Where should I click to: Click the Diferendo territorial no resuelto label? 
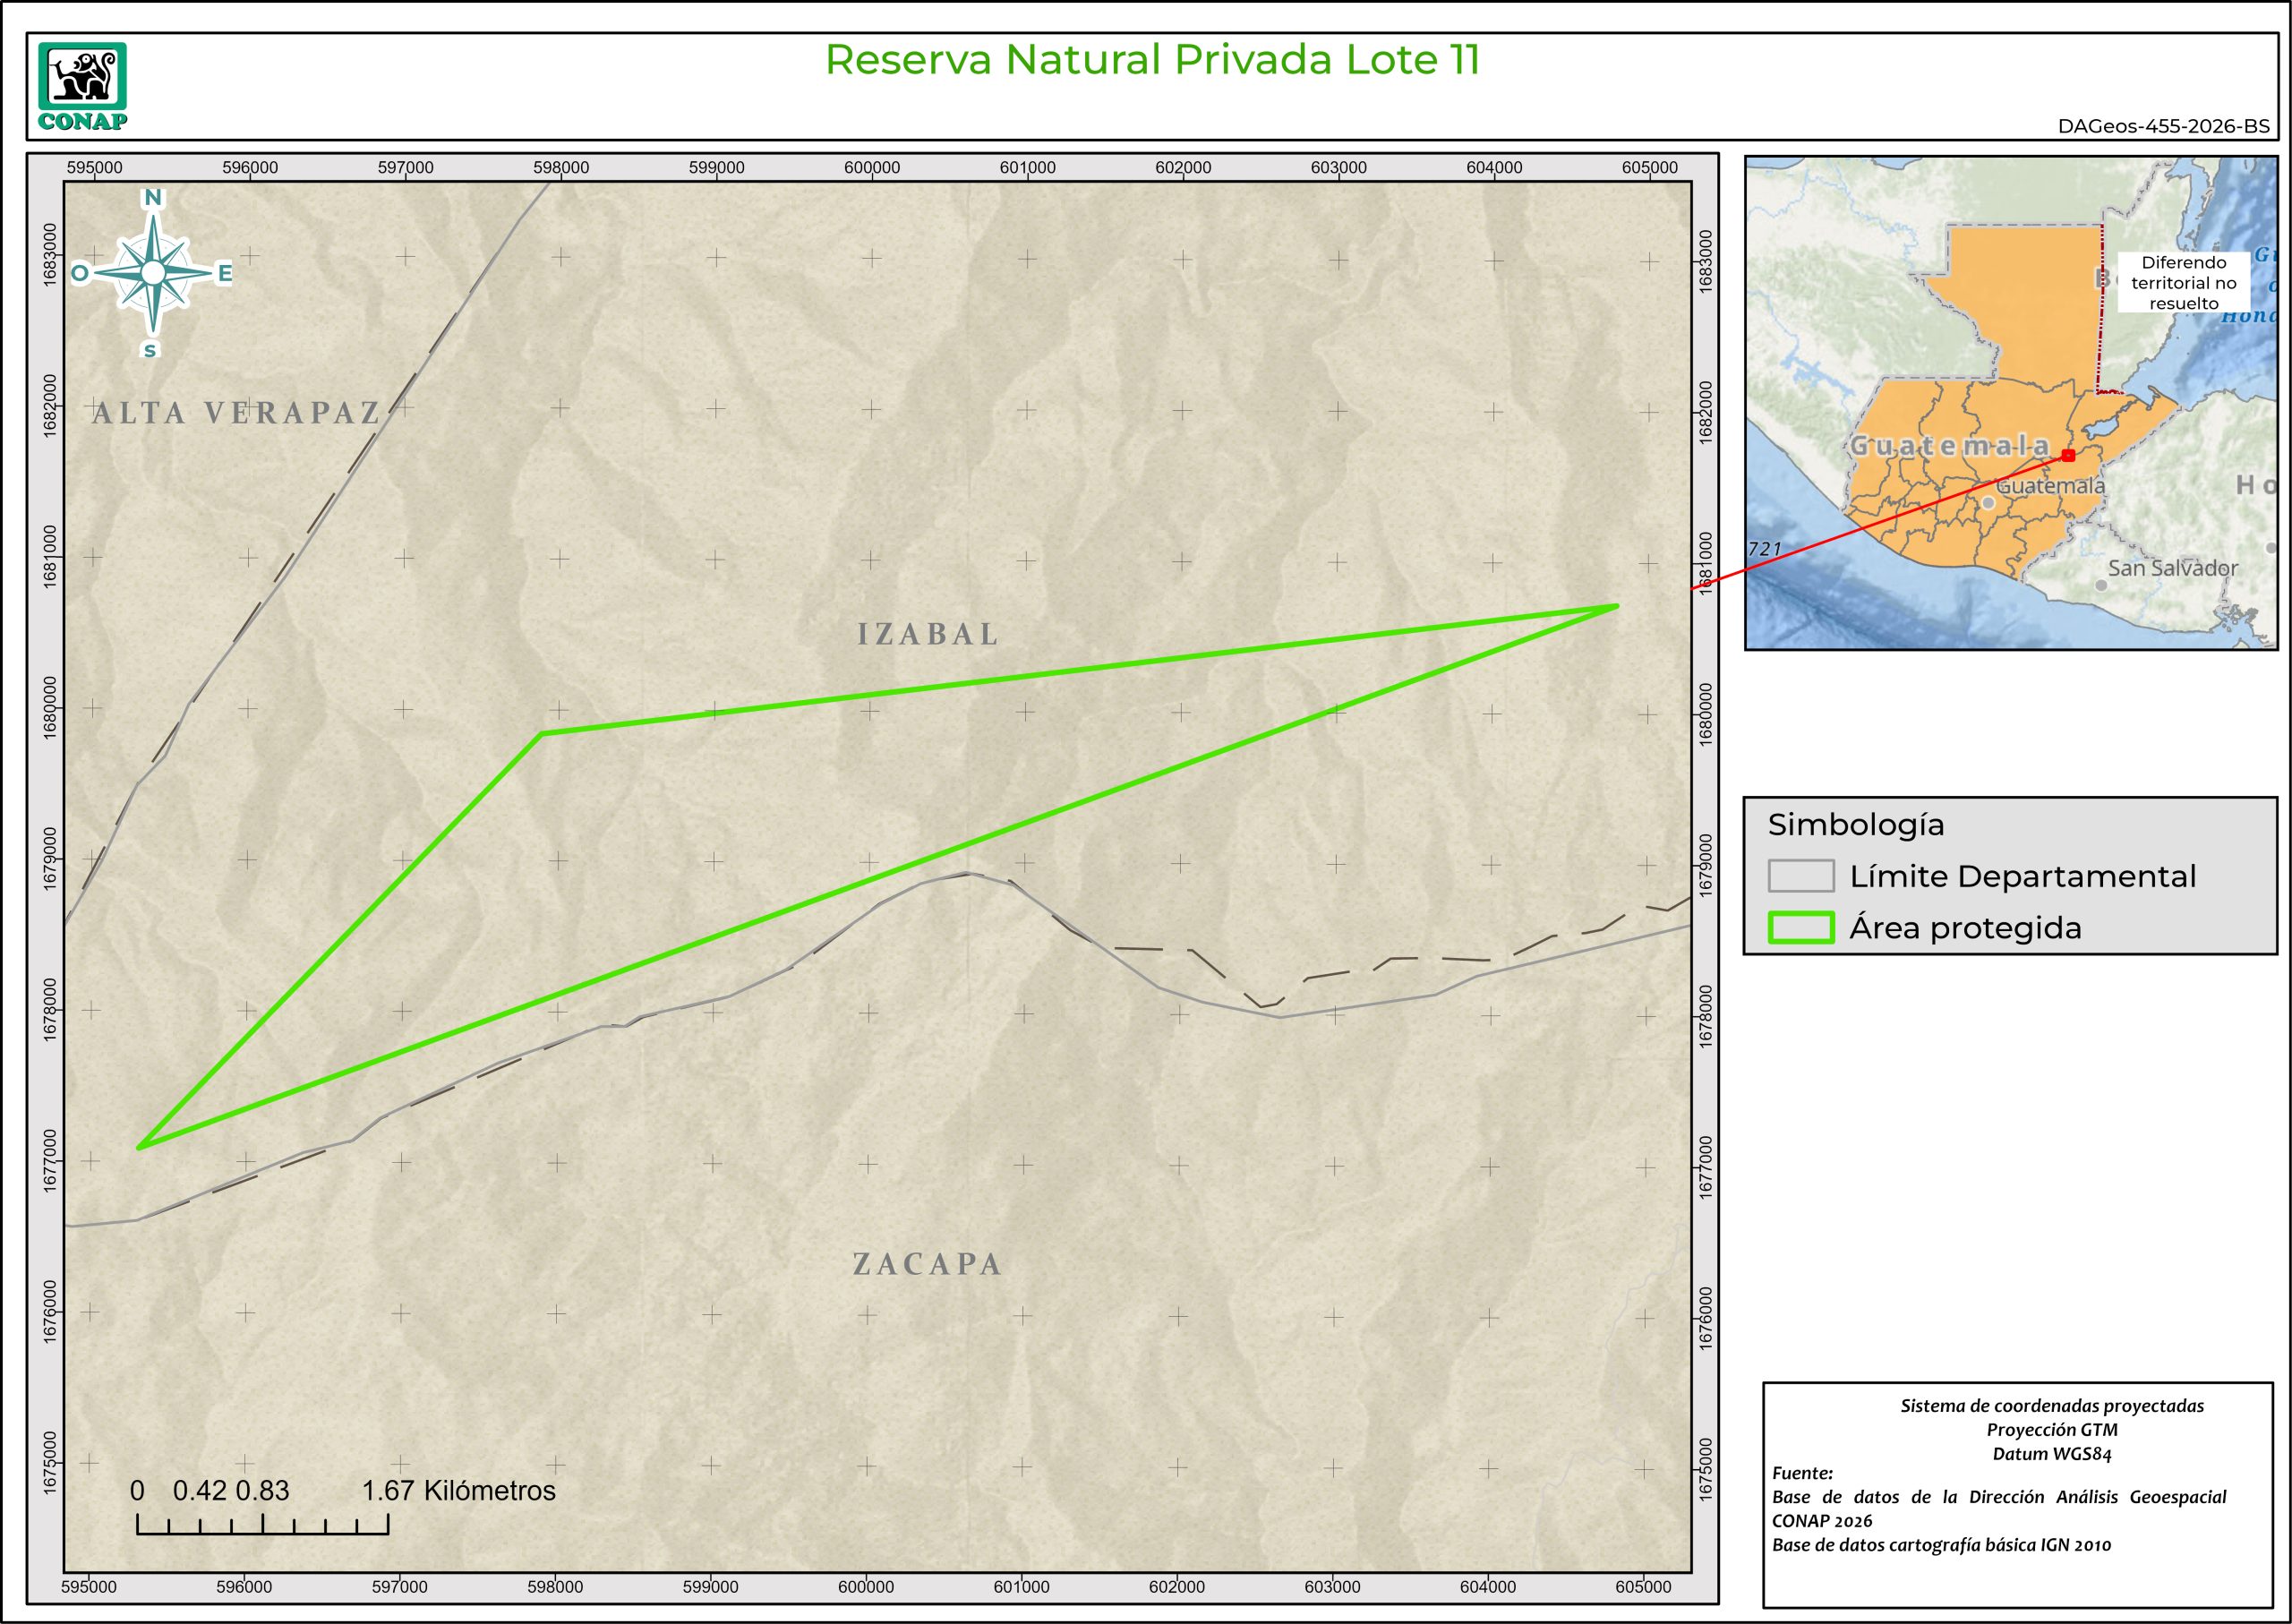click(2183, 283)
